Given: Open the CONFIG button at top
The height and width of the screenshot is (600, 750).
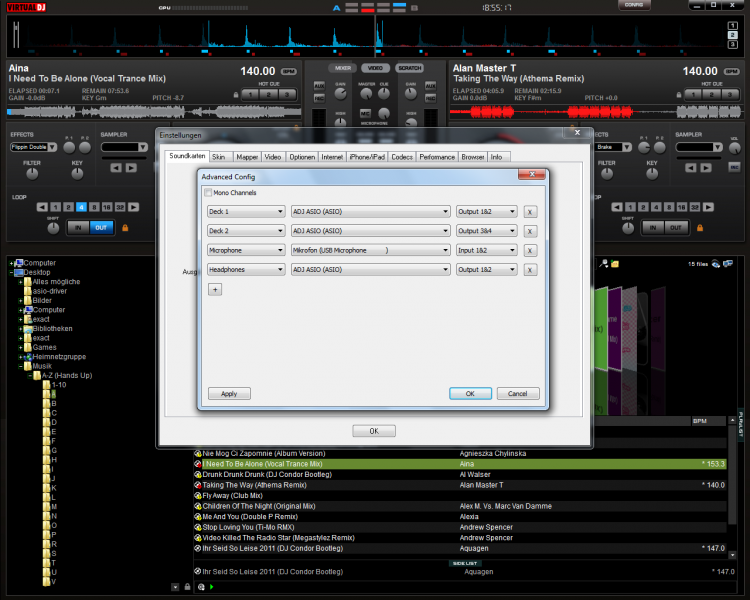Looking at the screenshot, I should [x=634, y=5].
